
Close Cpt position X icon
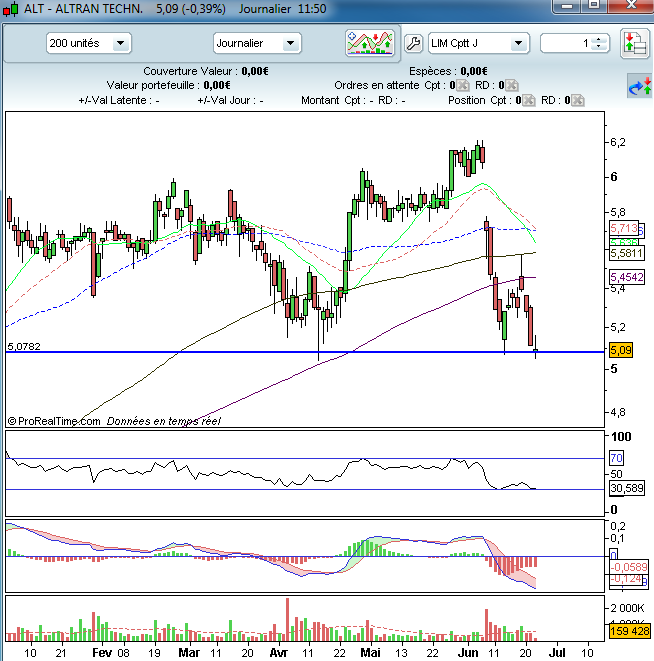[529, 100]
